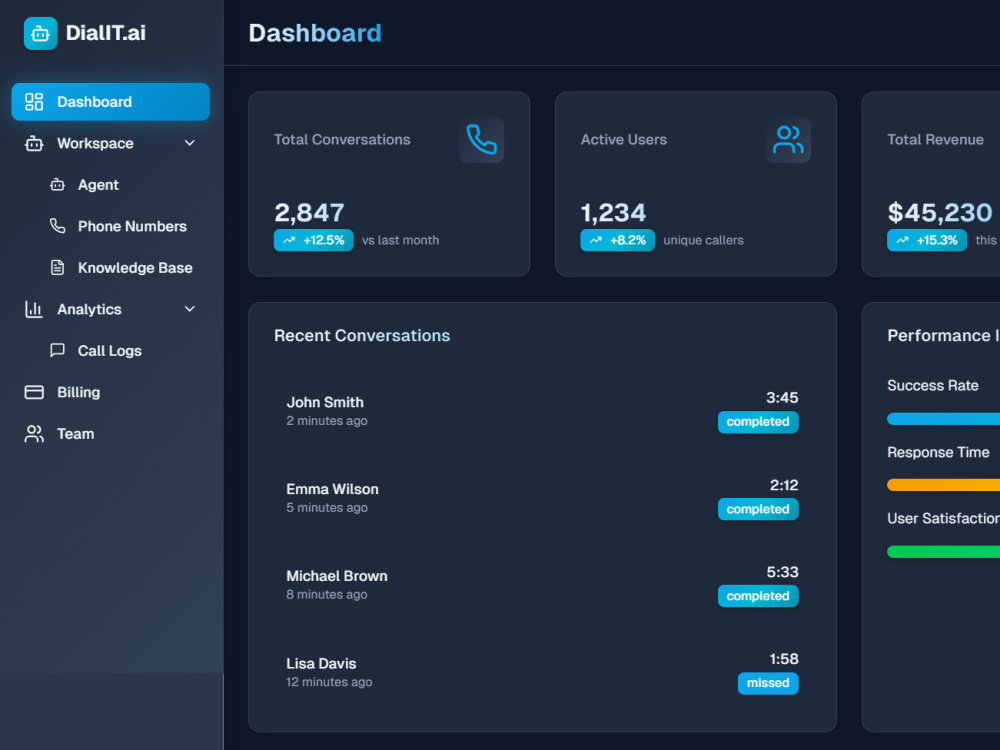Click the DialIT.ai brand name
This screenshot has height=750, width=1000.
pyautogui.click(x=106, y=33)
